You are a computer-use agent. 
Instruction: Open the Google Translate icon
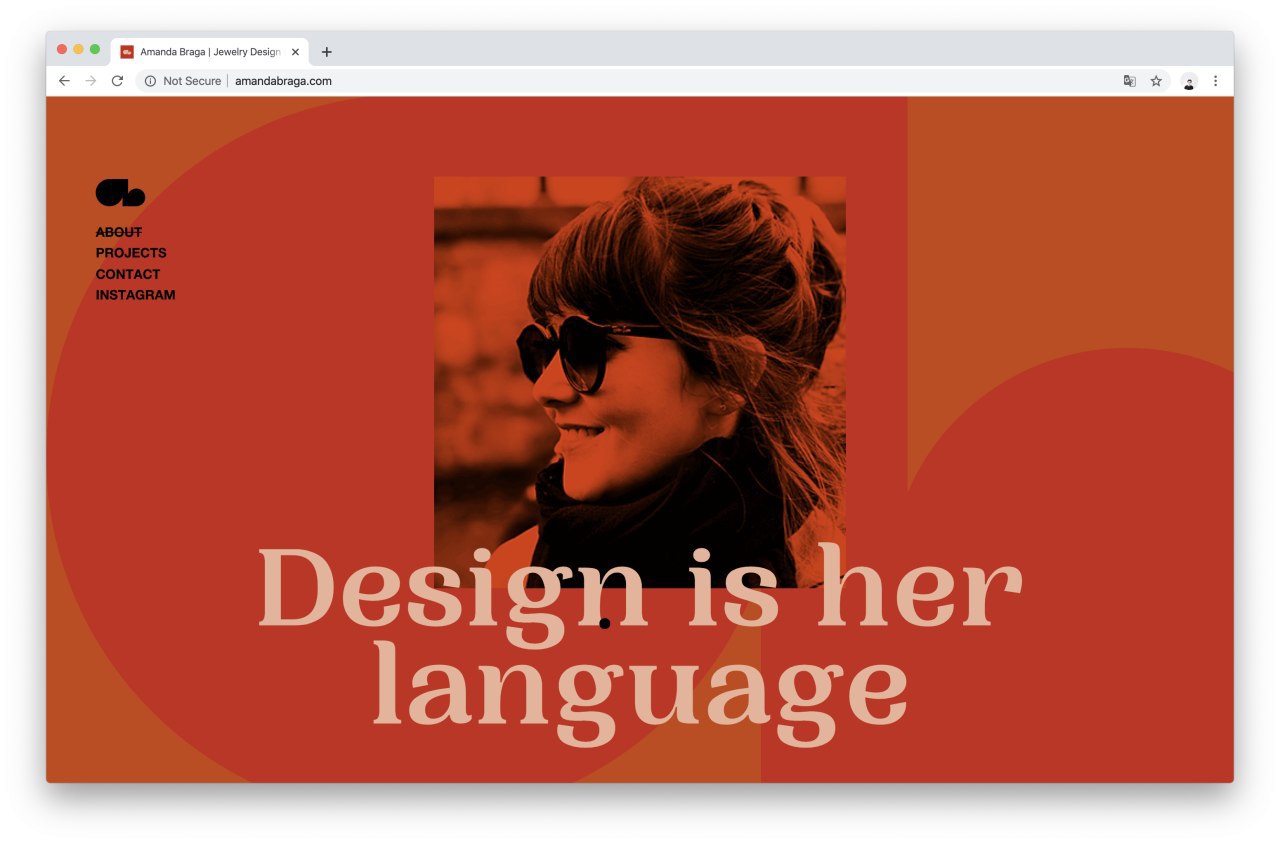1129,81
